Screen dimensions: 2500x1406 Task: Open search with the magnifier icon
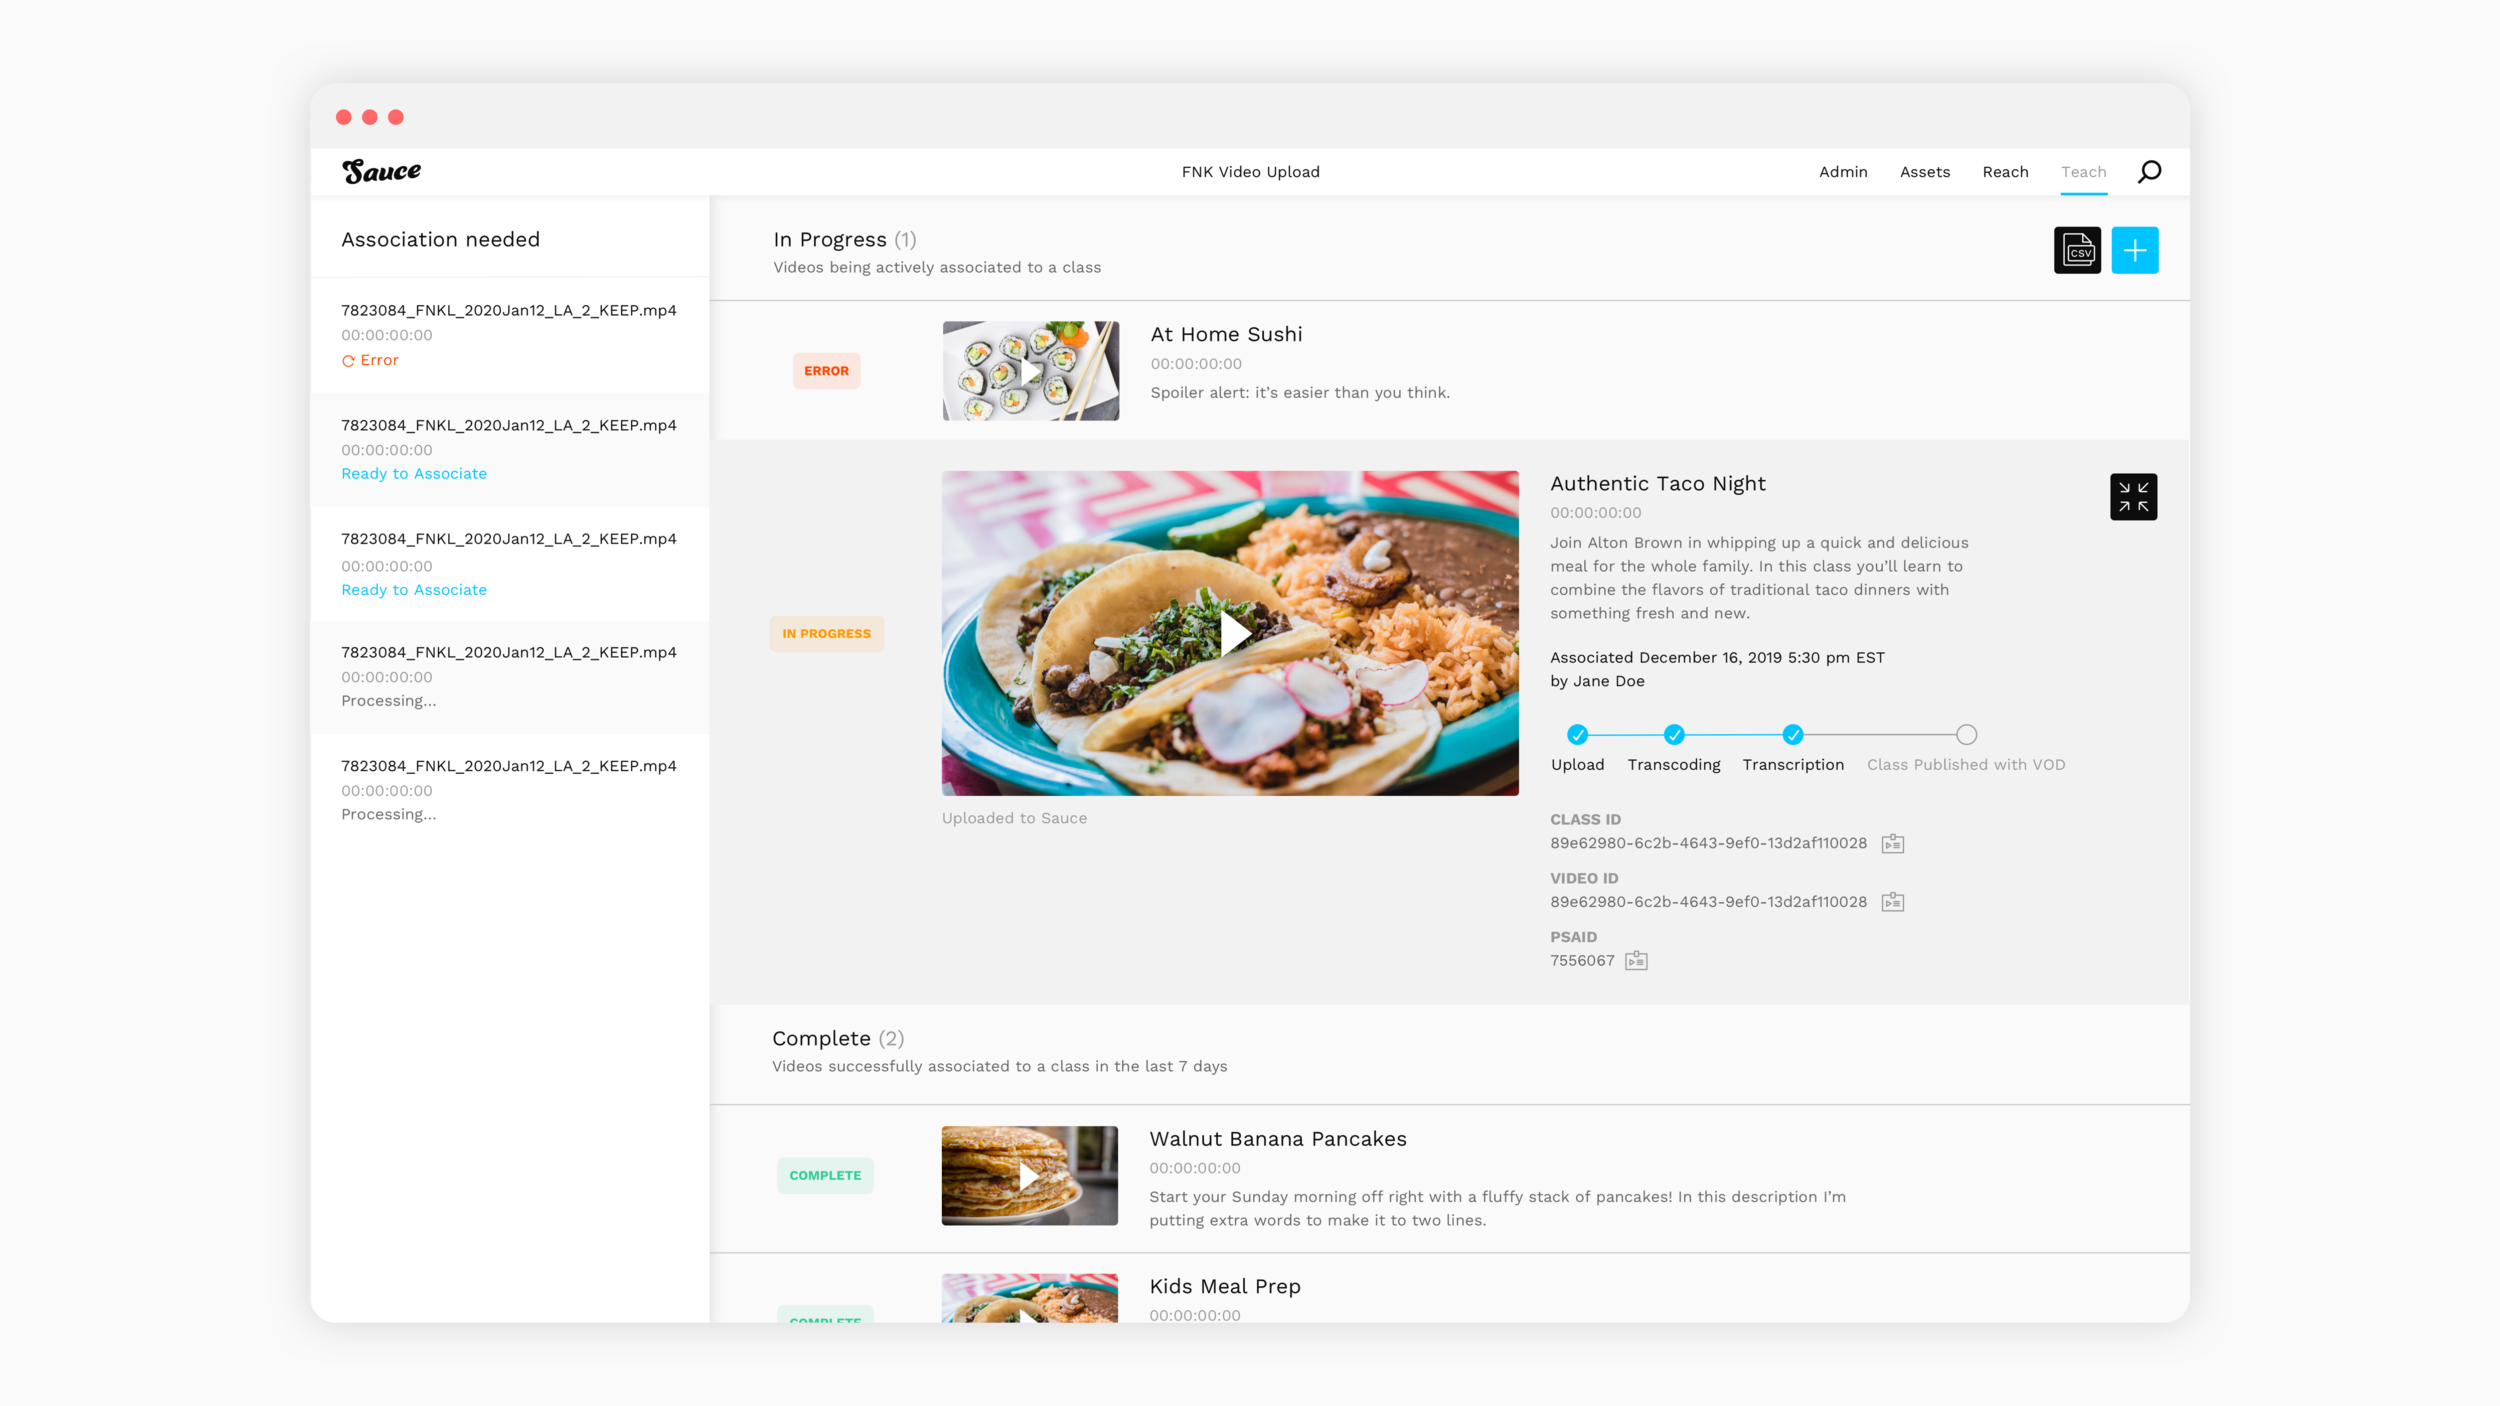tap(2149, 172)
